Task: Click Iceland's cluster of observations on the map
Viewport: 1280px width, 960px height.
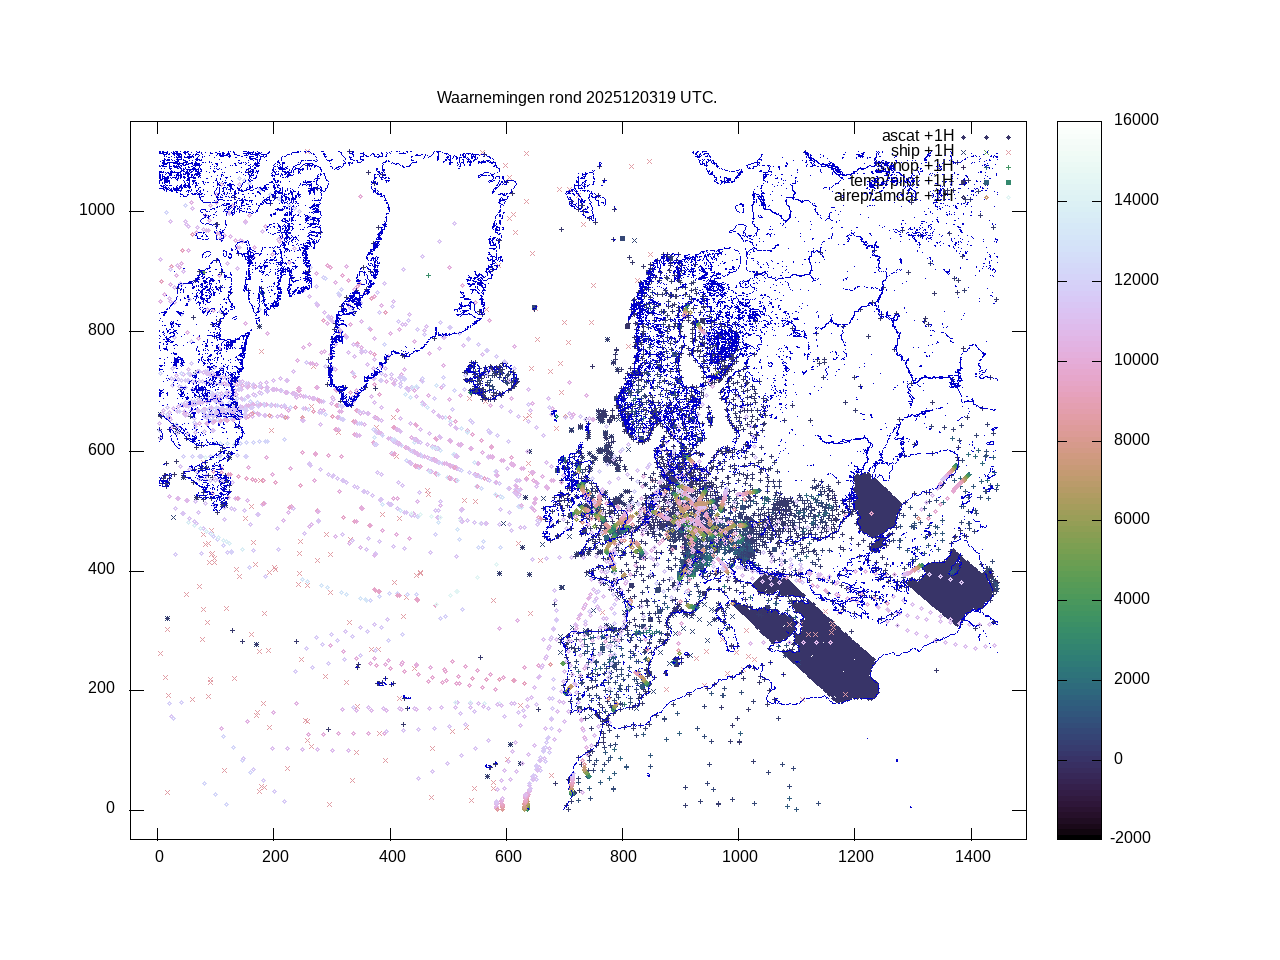Action: tap(491, 380)
